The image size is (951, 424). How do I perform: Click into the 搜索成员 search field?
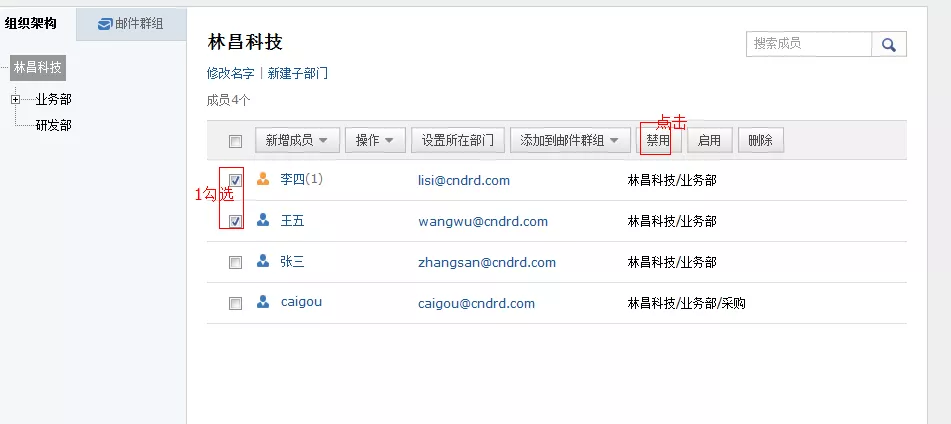(809, 44)
